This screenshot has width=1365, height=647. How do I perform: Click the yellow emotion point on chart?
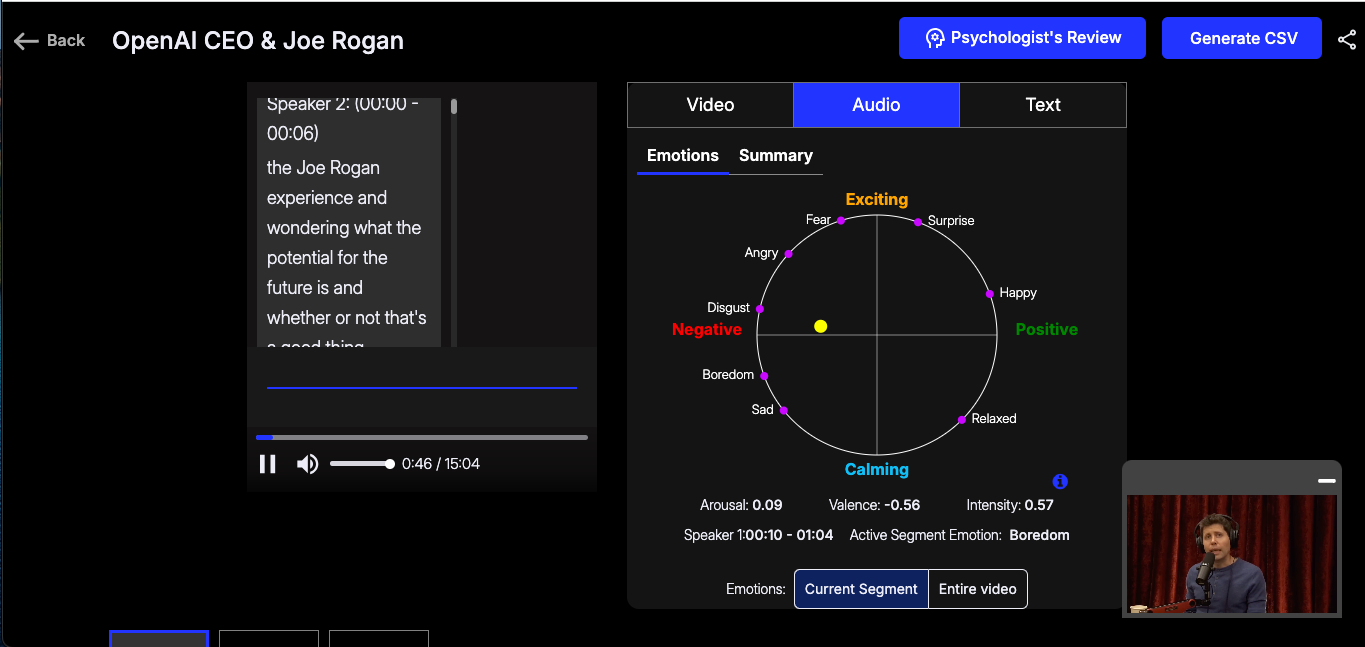coord(821,326)
